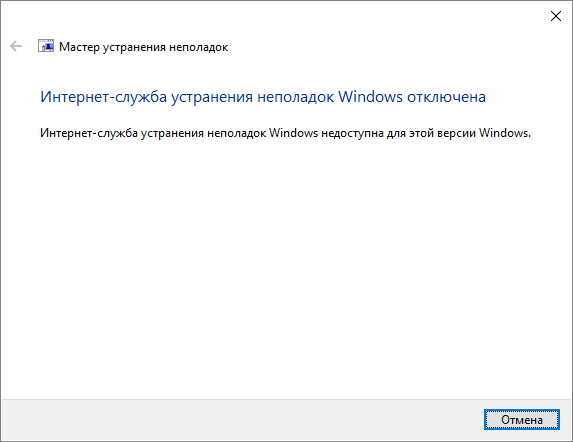Click the Мастер устранения неполадок title text

144,47
